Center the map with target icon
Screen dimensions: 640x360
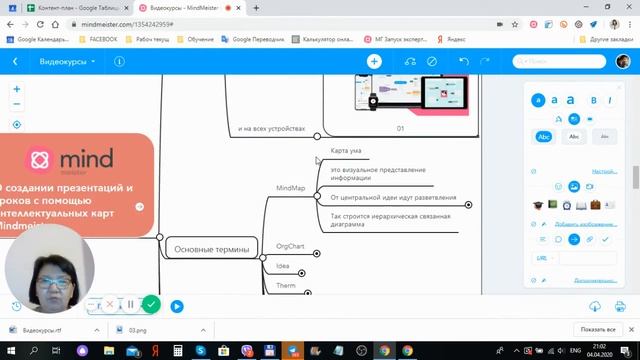(x=17, y=124)
